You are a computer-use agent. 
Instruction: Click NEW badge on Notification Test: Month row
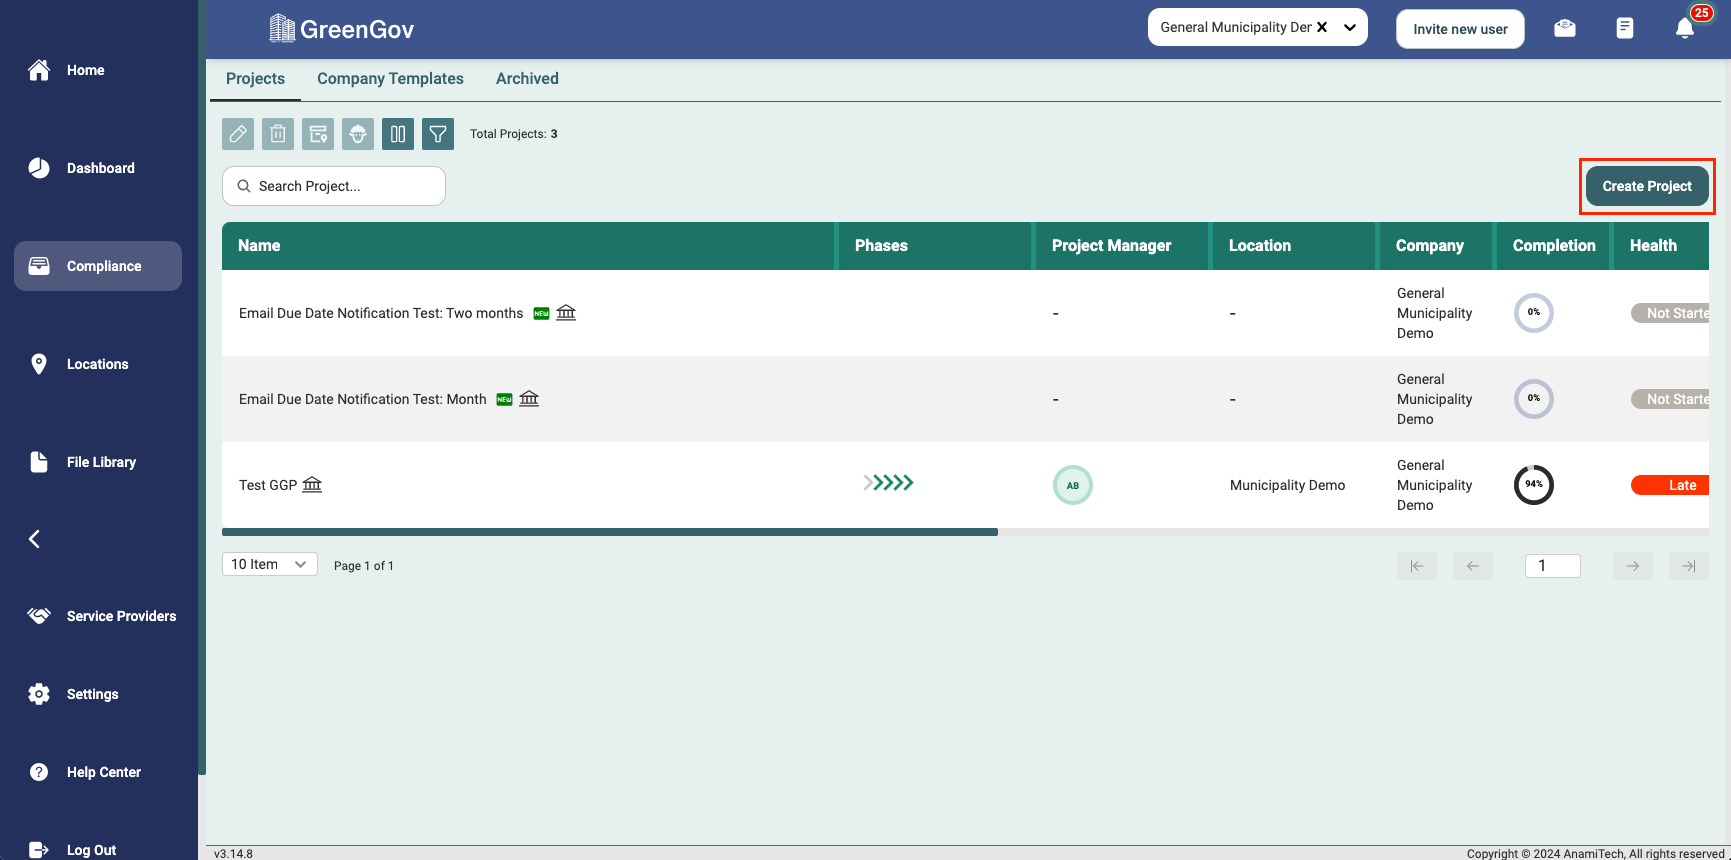(x=505, y=399)
